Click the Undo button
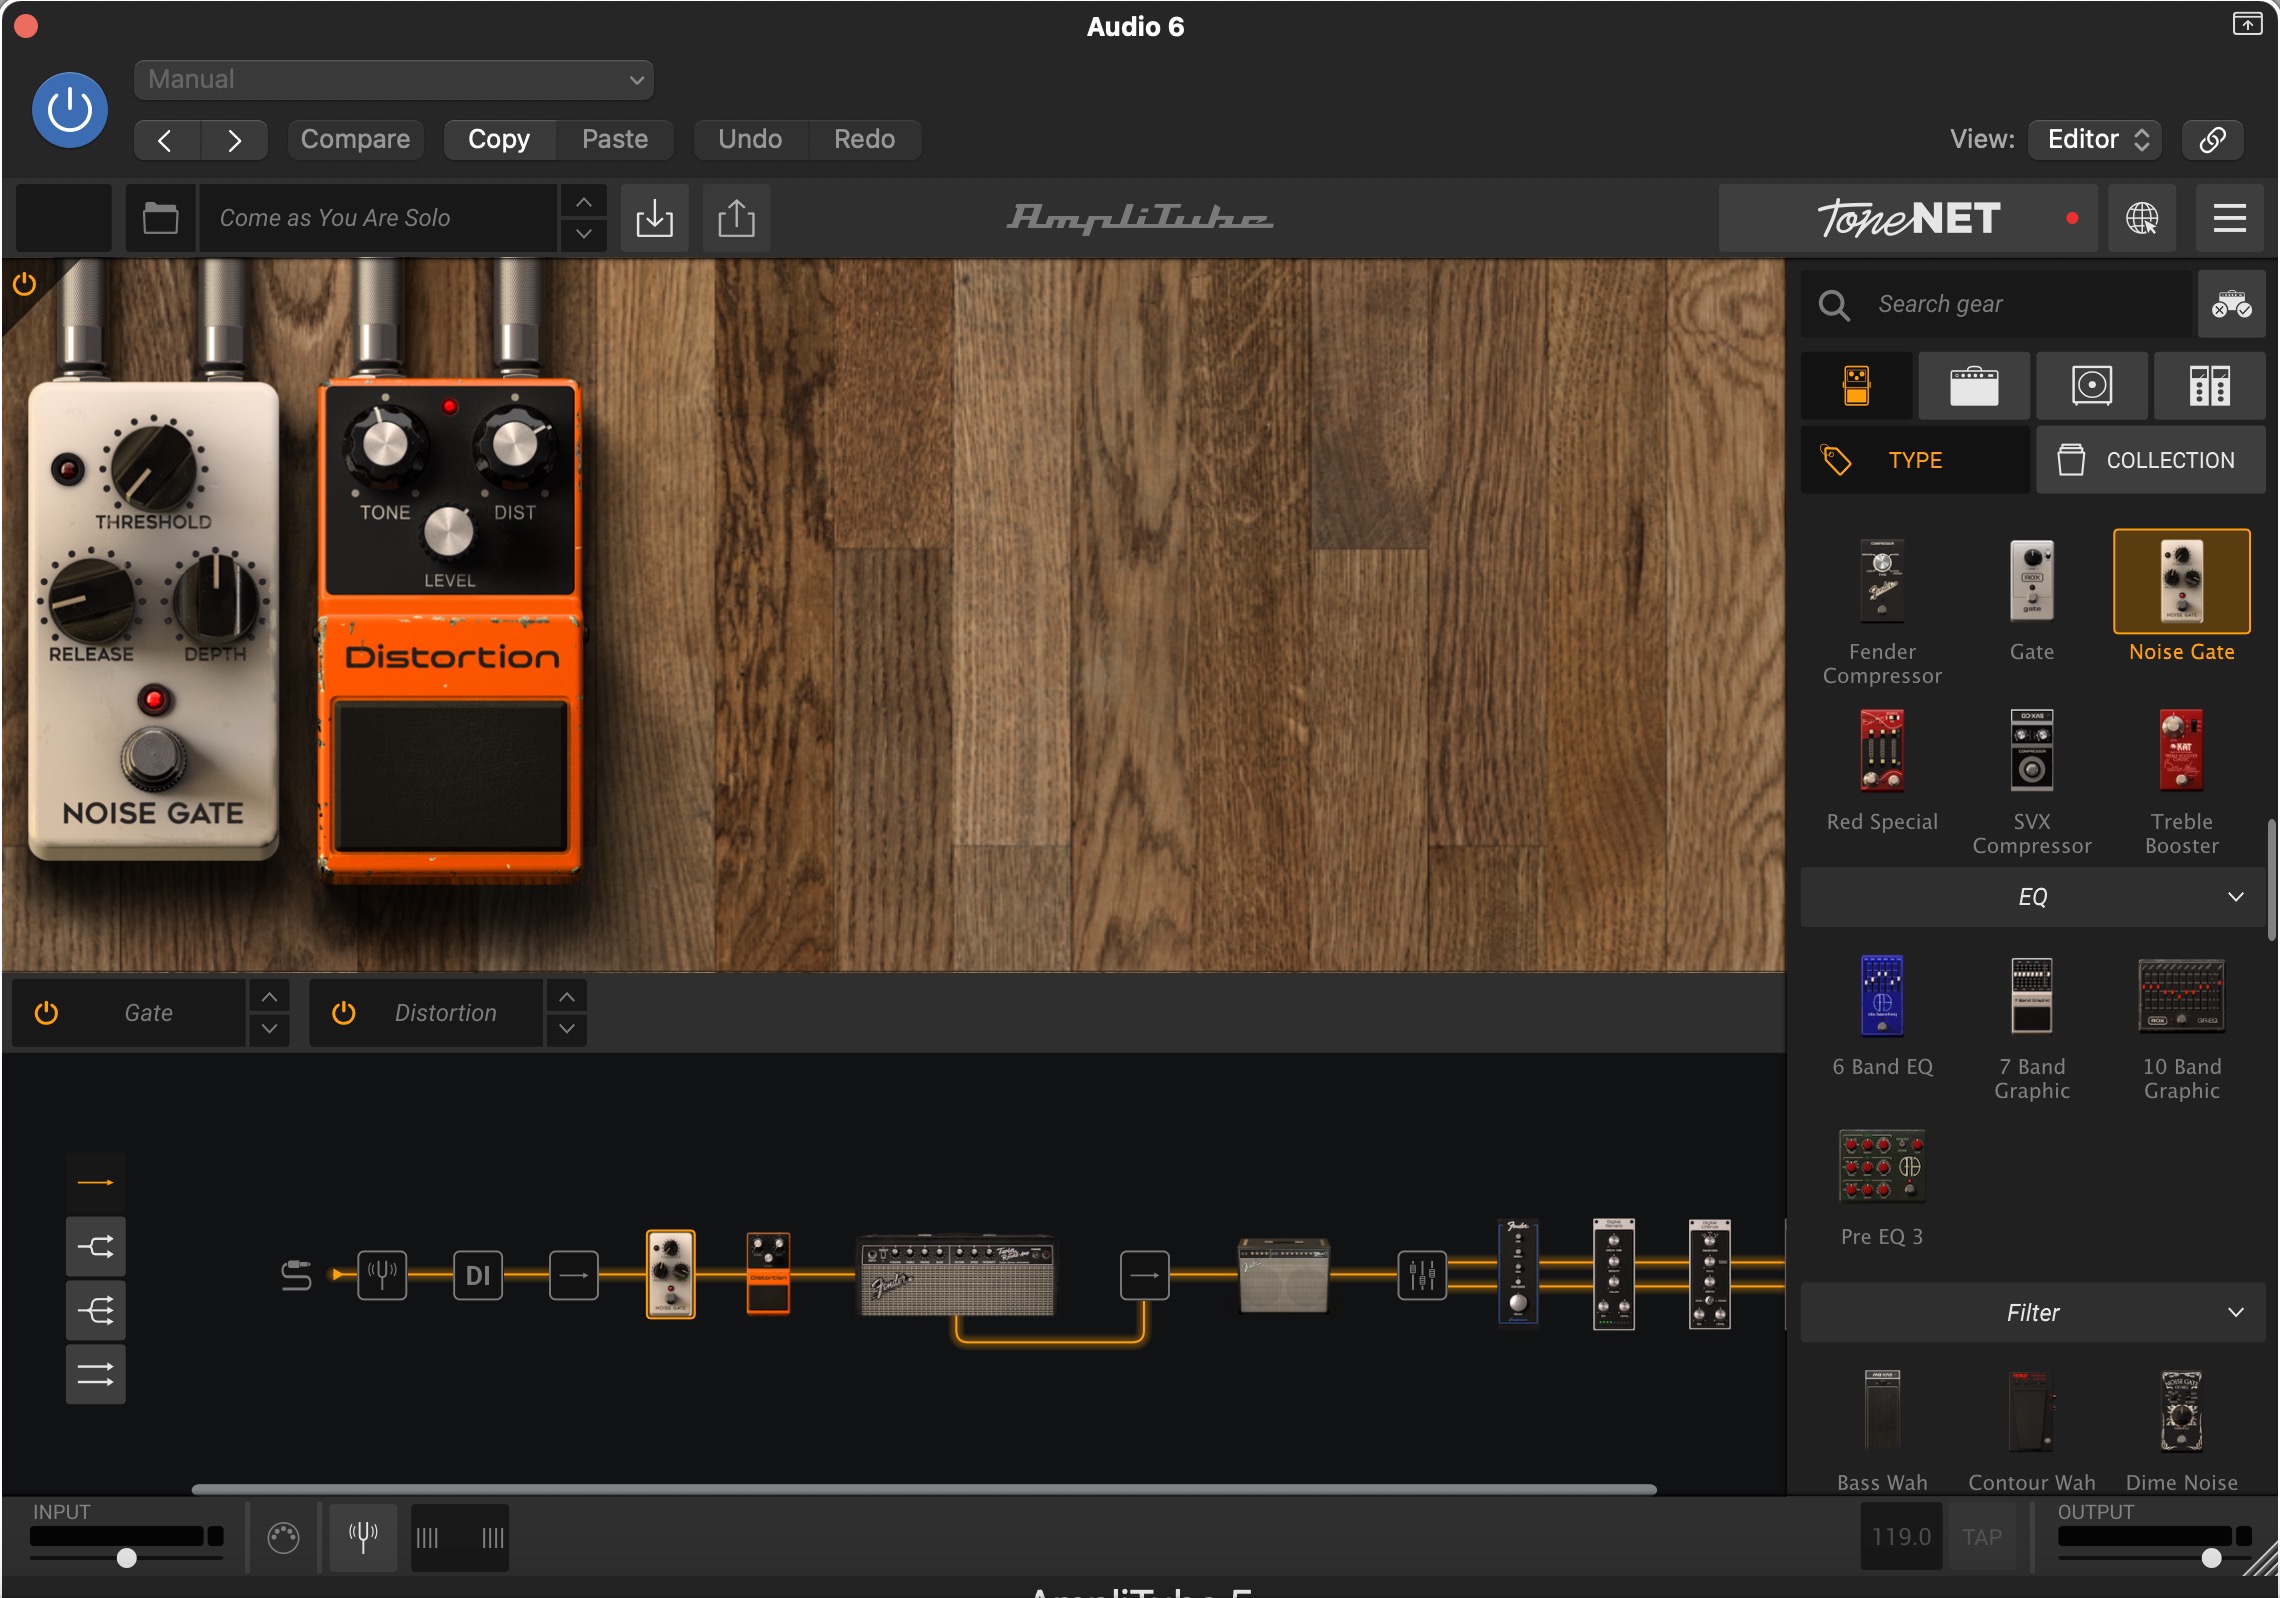Screen dimensions: 2280x1598 tap(750, 139)
